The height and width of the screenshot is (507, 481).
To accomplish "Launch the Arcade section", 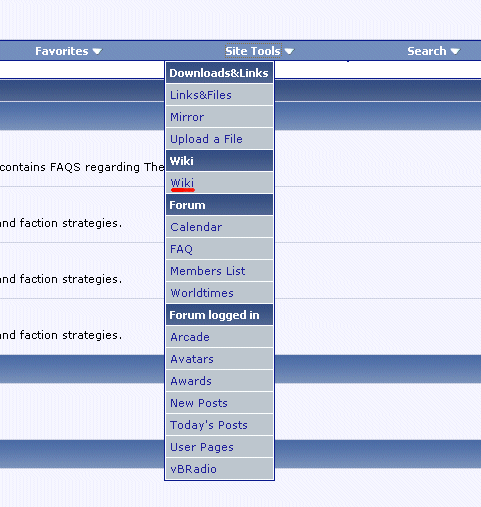I will point(219,337).
